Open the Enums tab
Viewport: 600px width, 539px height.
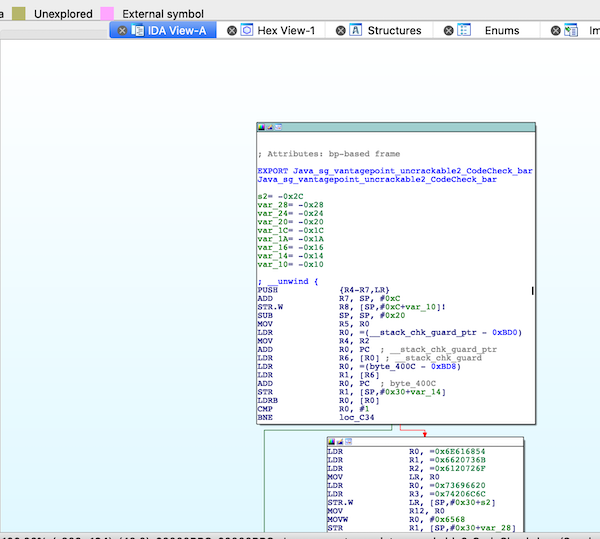[487, 30]
